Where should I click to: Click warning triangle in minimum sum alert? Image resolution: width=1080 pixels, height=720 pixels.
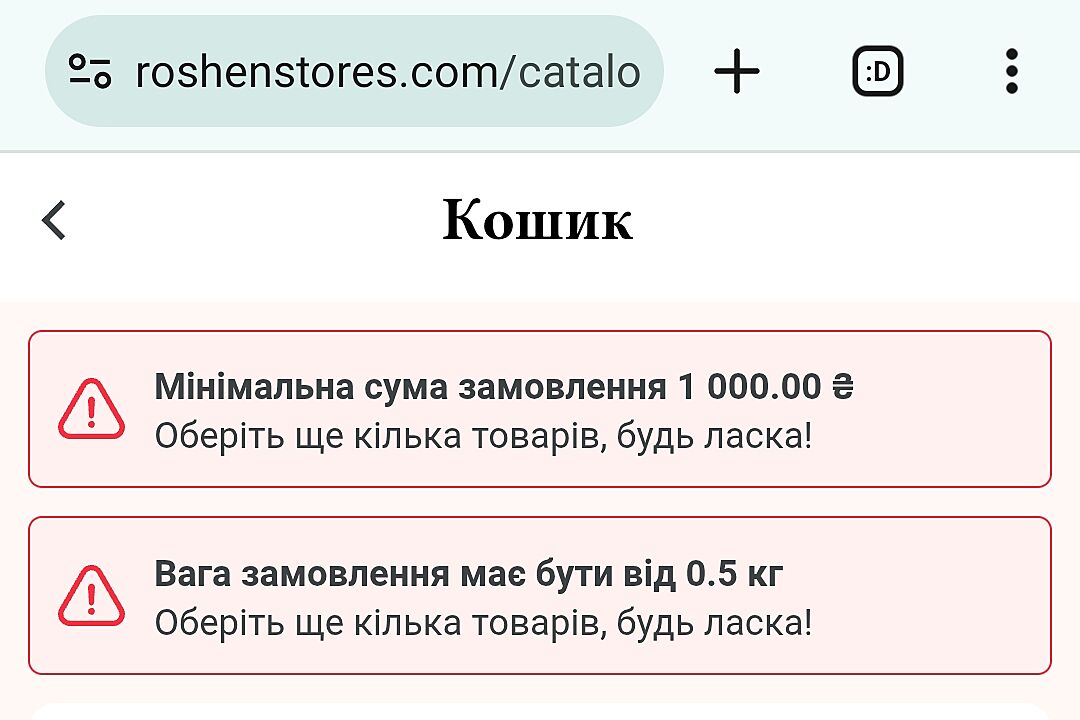point(91,409)
